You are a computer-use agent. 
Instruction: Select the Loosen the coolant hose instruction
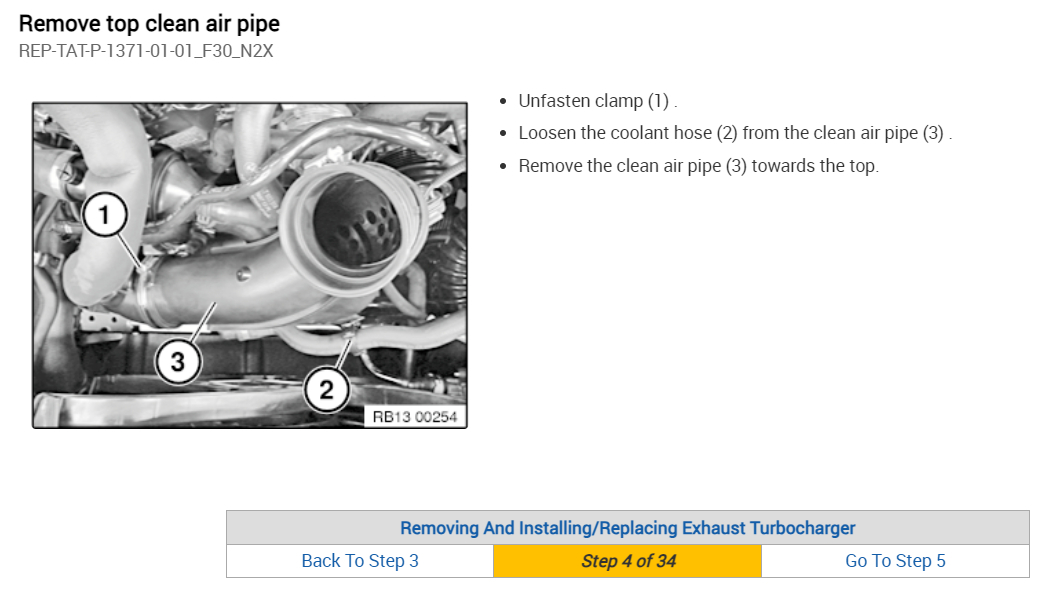pos(734,133)
